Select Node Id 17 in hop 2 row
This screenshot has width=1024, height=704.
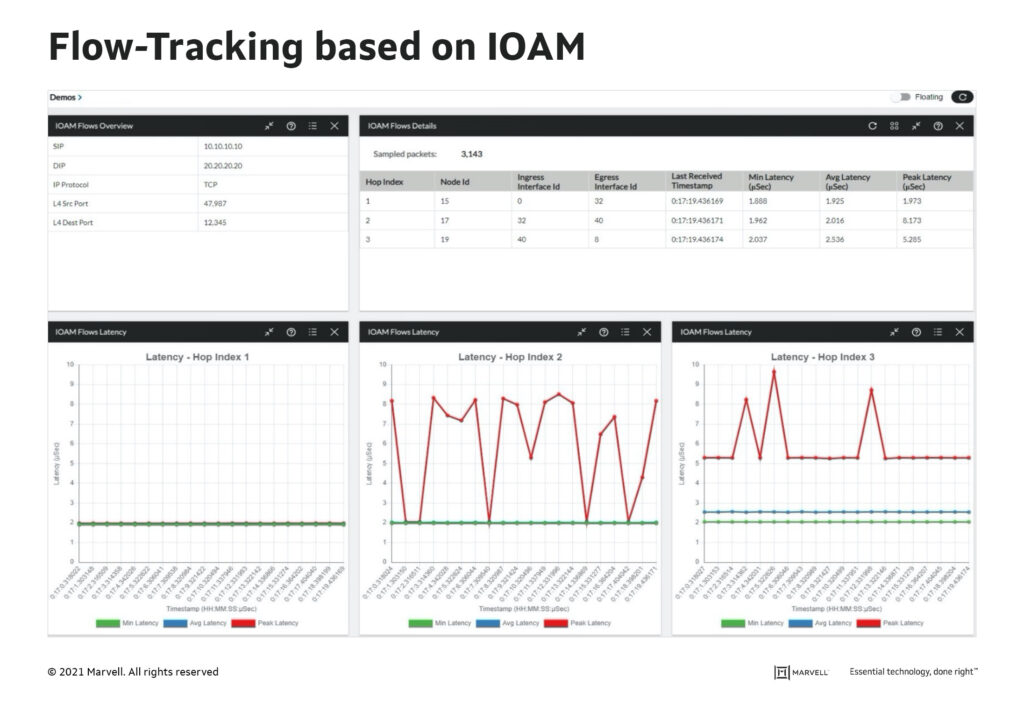pyautogui.click(x=445, y=221)
